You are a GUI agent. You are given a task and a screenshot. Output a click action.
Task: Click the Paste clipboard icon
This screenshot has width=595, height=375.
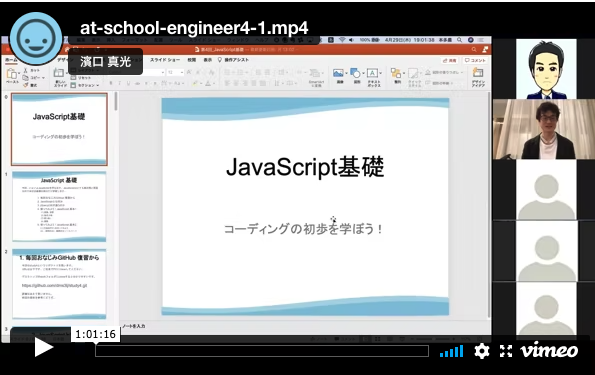(12, 76)
